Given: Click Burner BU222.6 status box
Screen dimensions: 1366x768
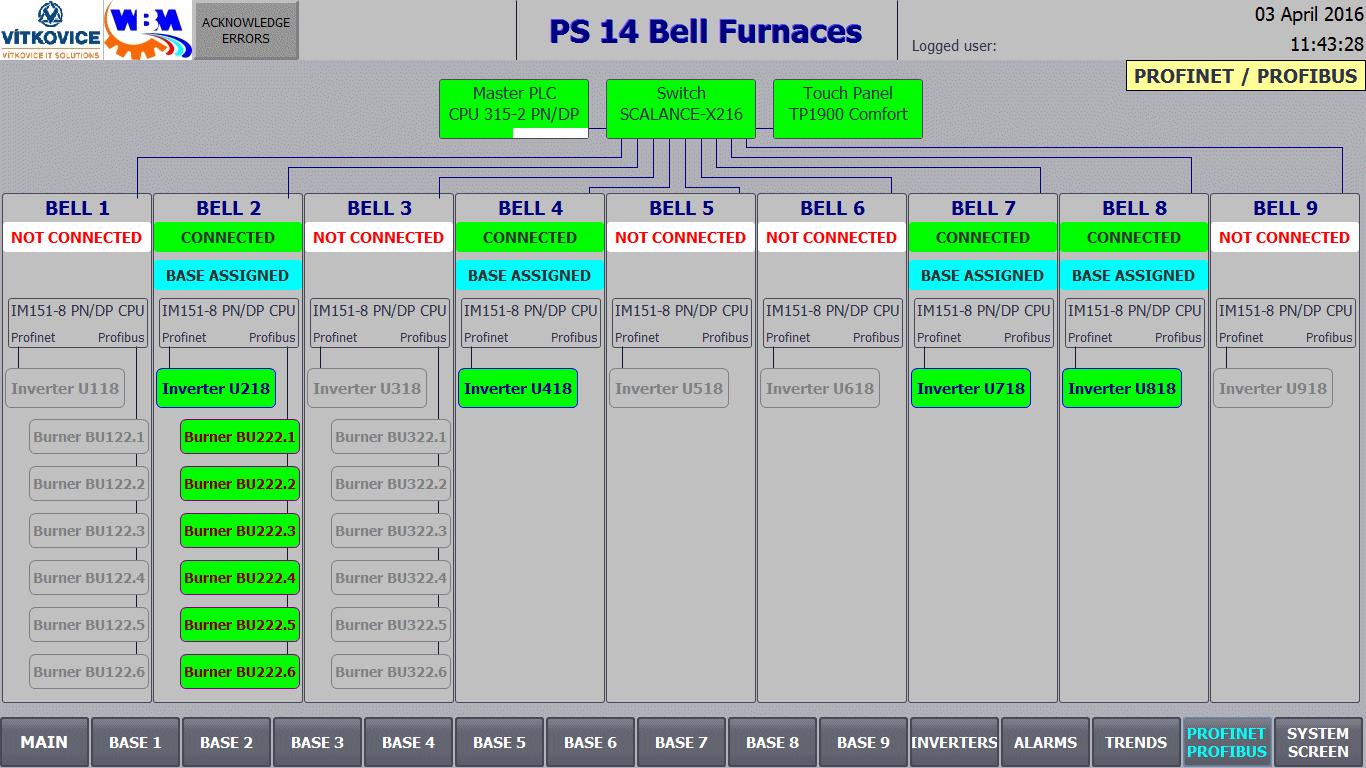Looking at the screenshot, I should pyautogui.click(x=240, y=671).
